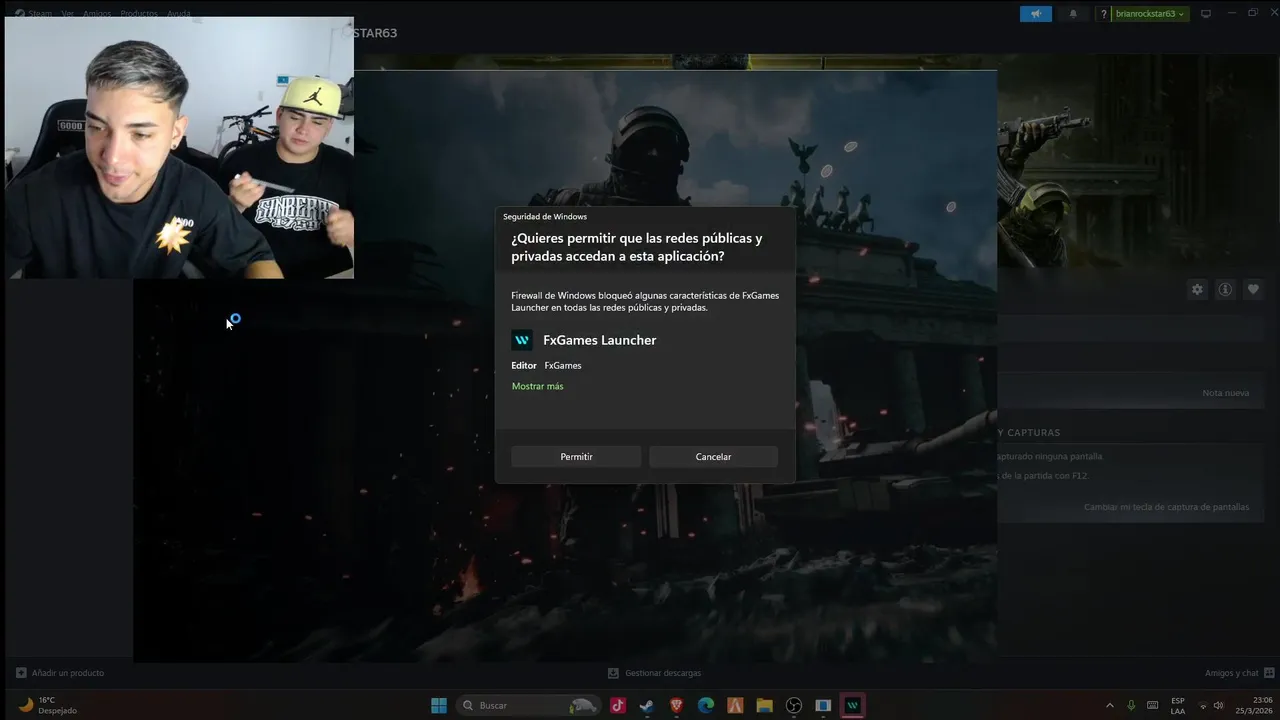This screenshot has width=1280, height=720.
Task: Switch Steam to Big Picture mode icon
Action: click(1206, 14)
